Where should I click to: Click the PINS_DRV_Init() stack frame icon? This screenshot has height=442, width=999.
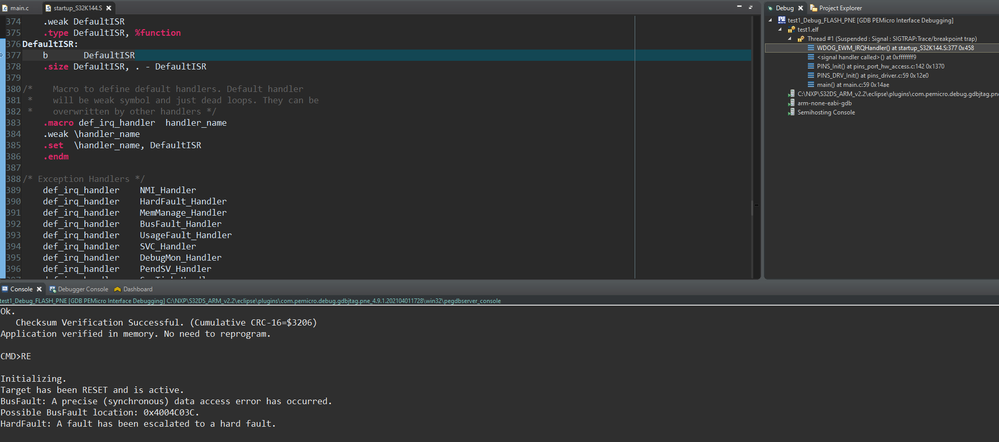click(x=809, y=75)
